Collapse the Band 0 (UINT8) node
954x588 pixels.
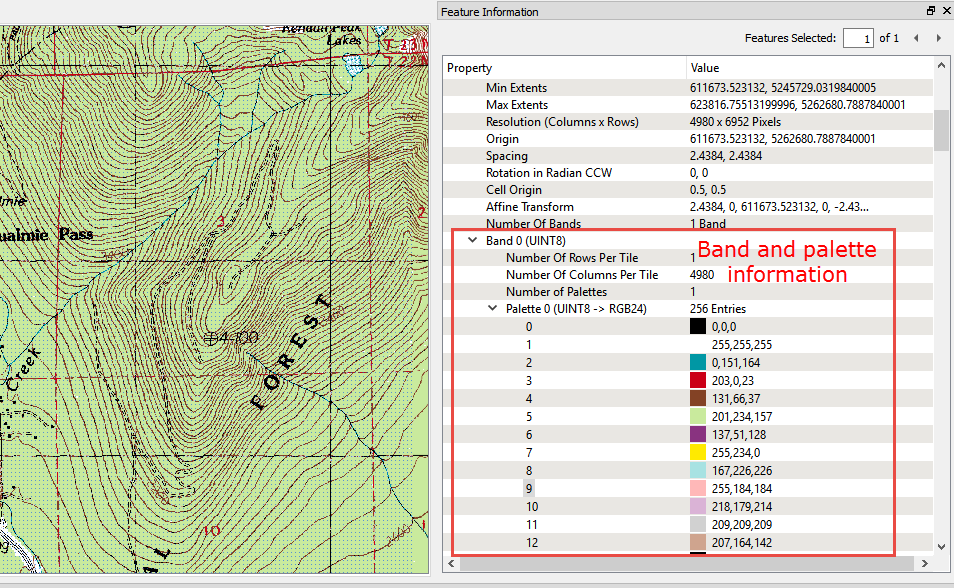click(x=471, y=241)
